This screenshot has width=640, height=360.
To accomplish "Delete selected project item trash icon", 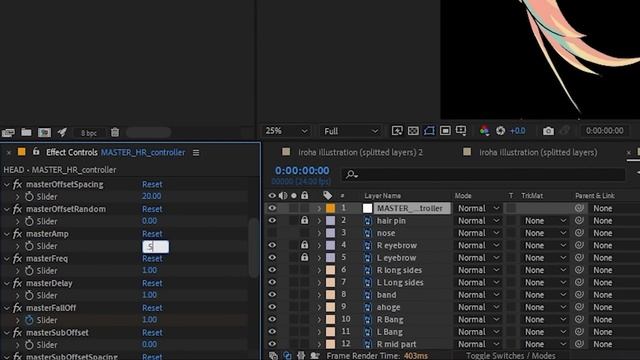I will (115, 132).
